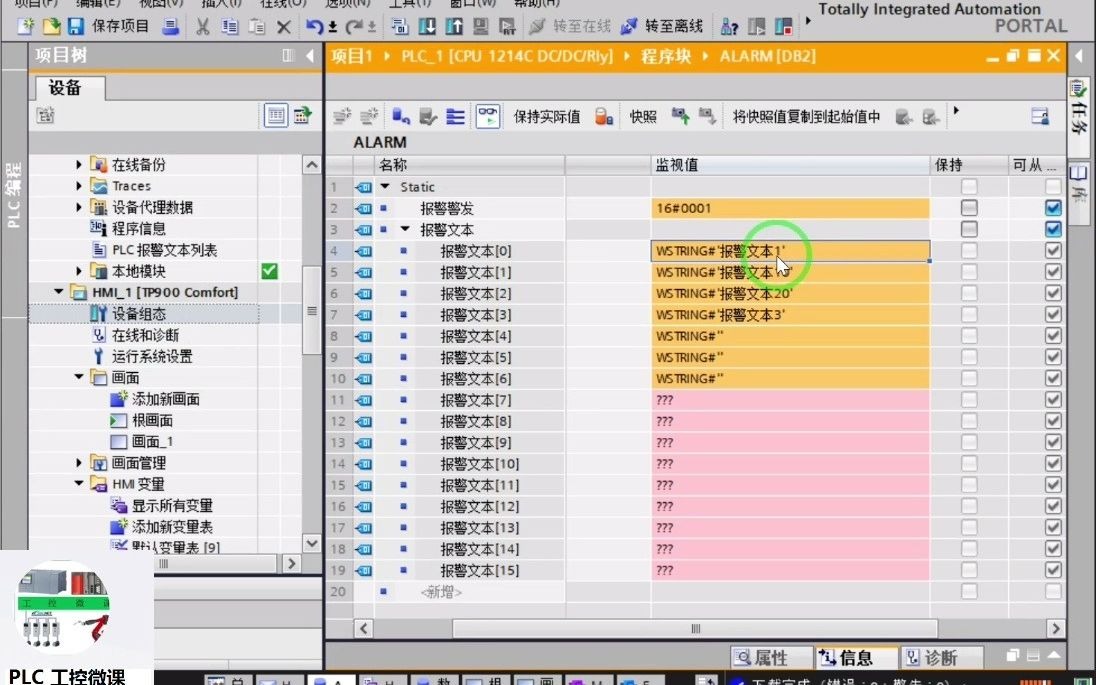Switch to the 信息 tab
This screenshot has height=685, width=1096.
855,657
